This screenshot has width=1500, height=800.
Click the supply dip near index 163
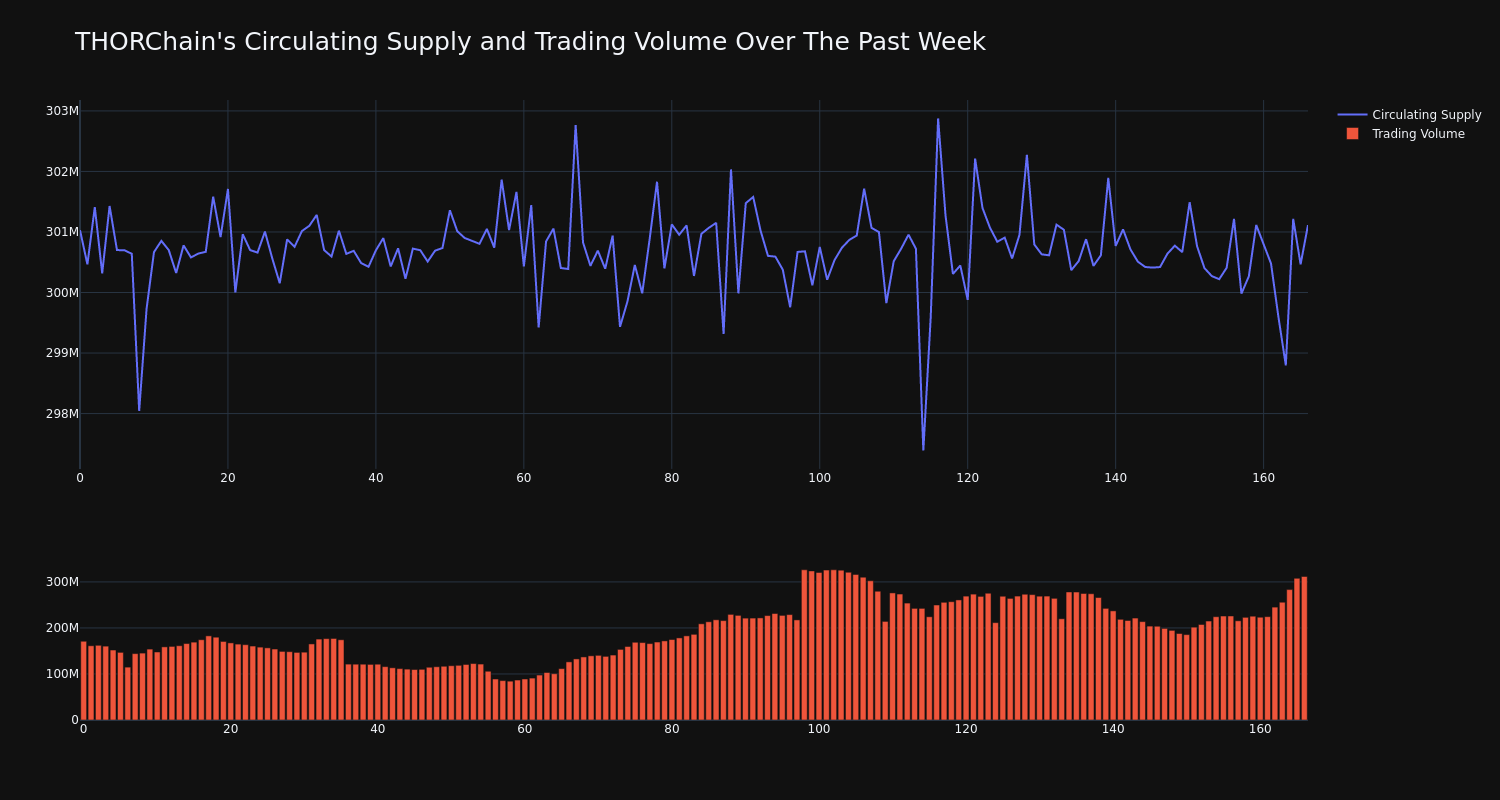(1286, 364)
